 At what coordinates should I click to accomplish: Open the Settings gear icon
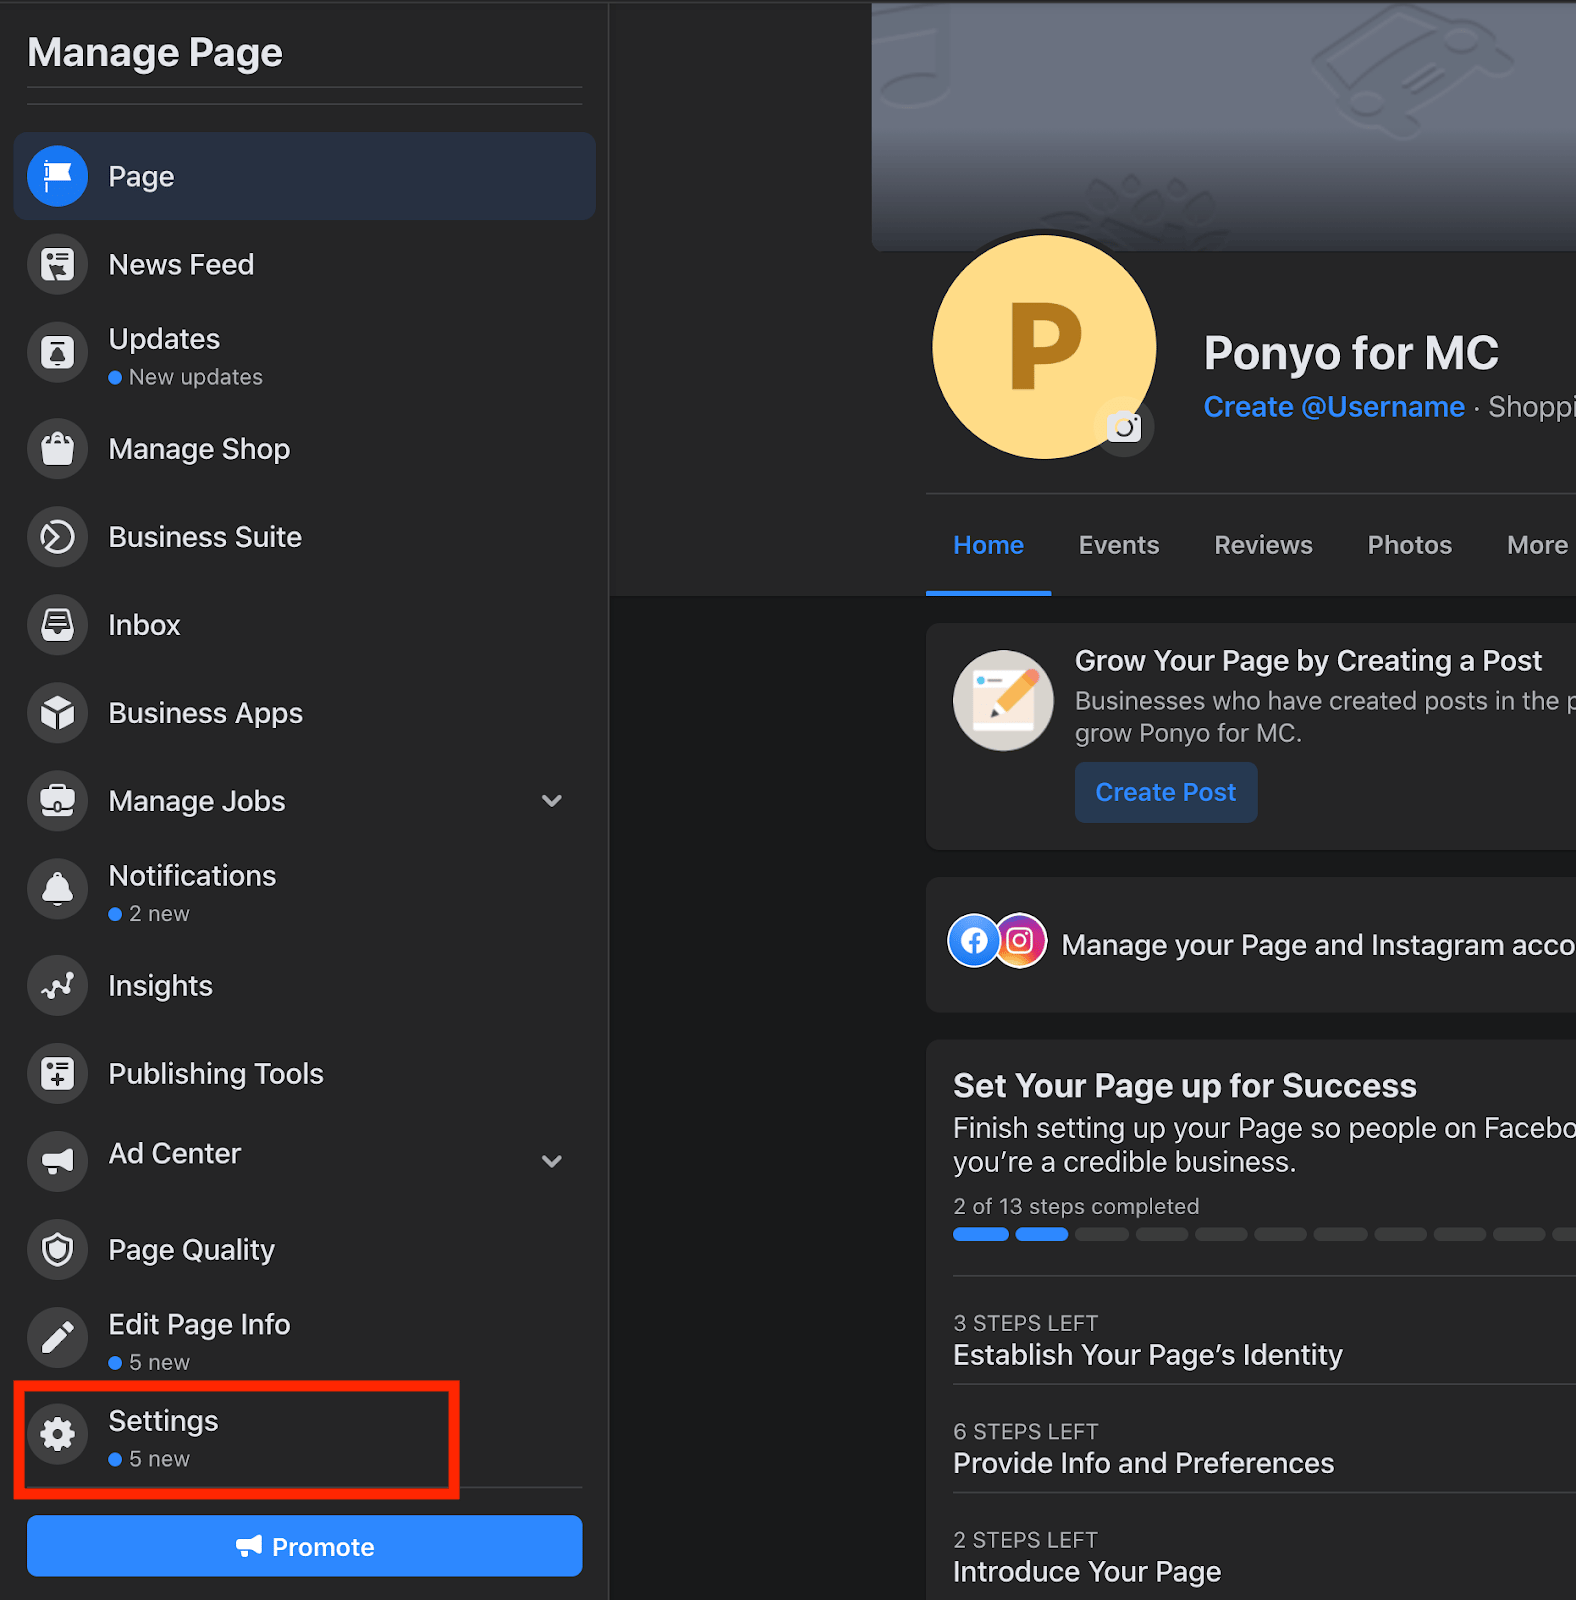coord(57,1434)
